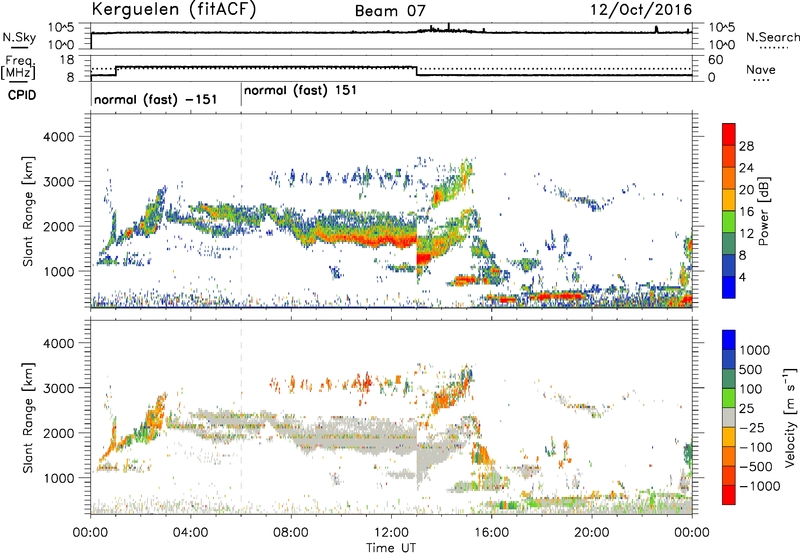Click the "04:00" time tick label

pos(190,533)
